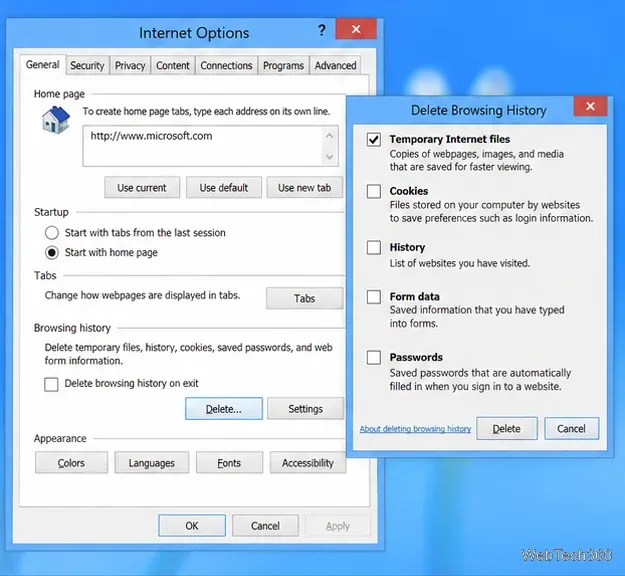Viewport: 625px width, 576px height.
Task: Choose Start with tabs from the last session
Action: point(52,233)
